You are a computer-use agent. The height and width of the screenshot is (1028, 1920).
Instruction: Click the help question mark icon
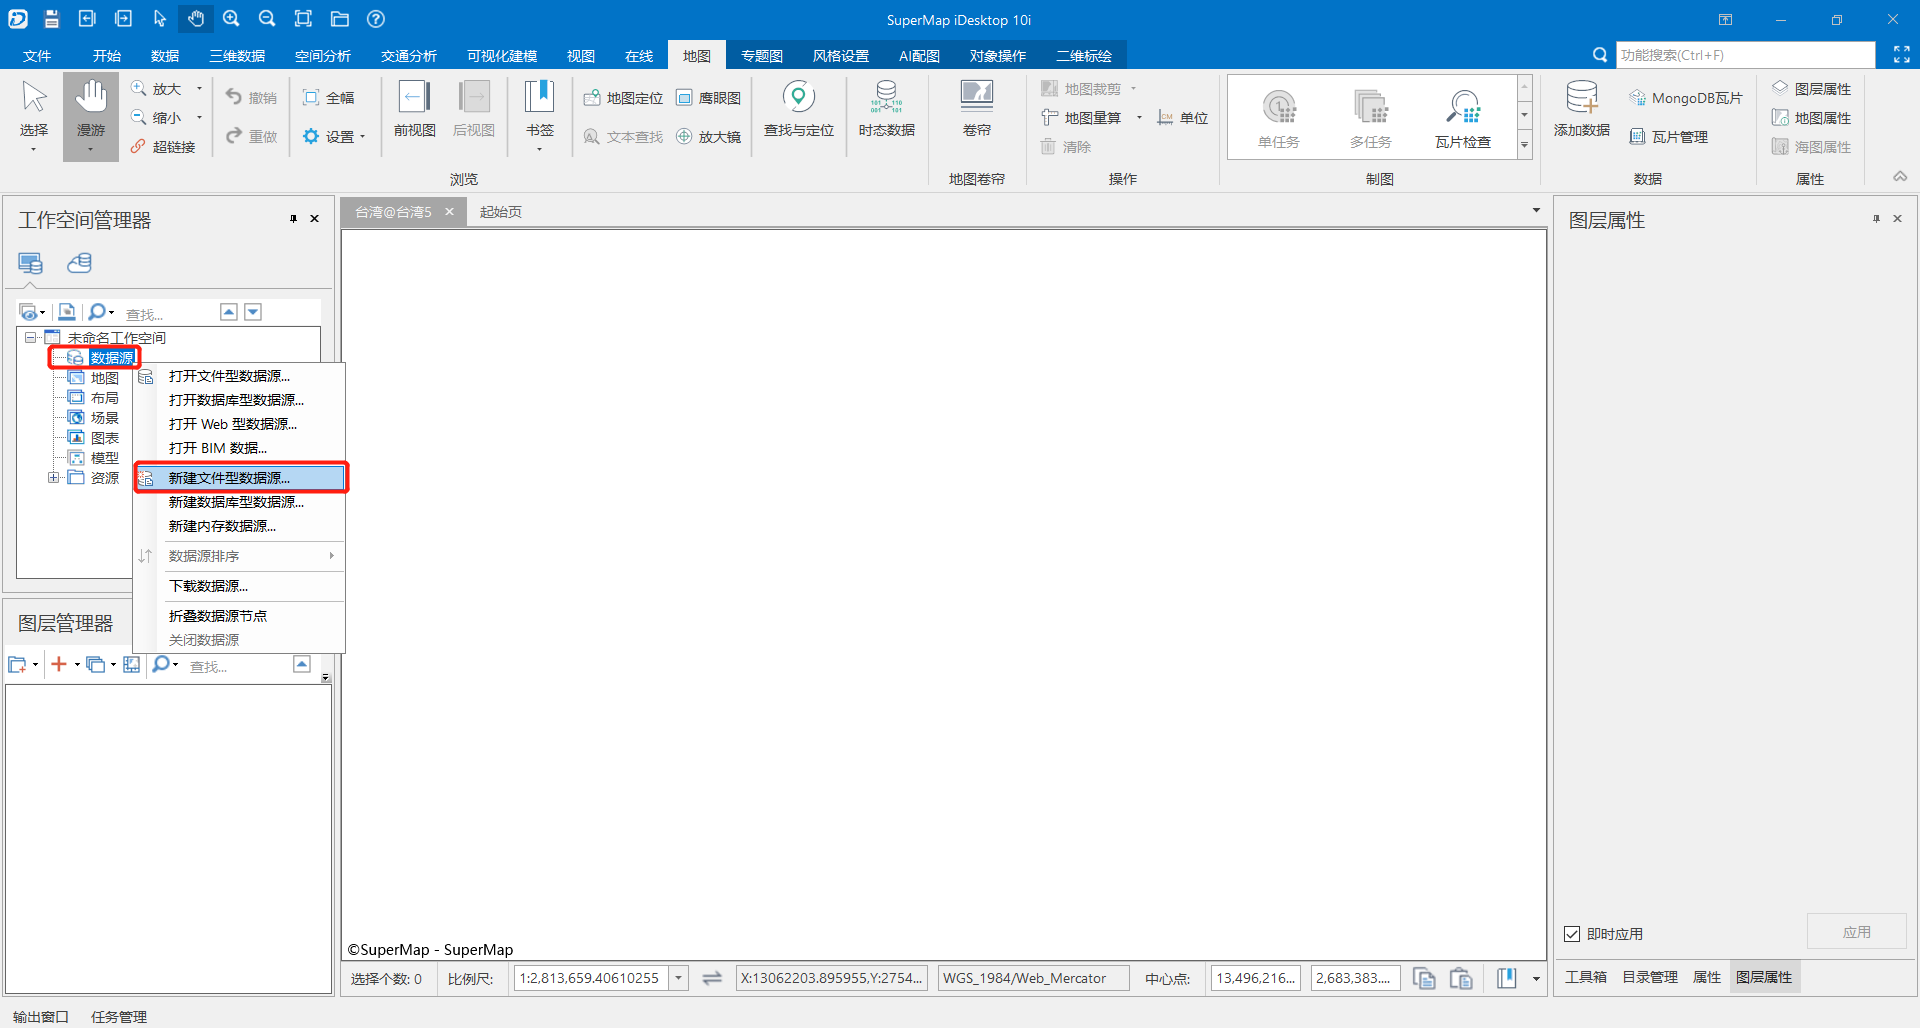(376, 19)
